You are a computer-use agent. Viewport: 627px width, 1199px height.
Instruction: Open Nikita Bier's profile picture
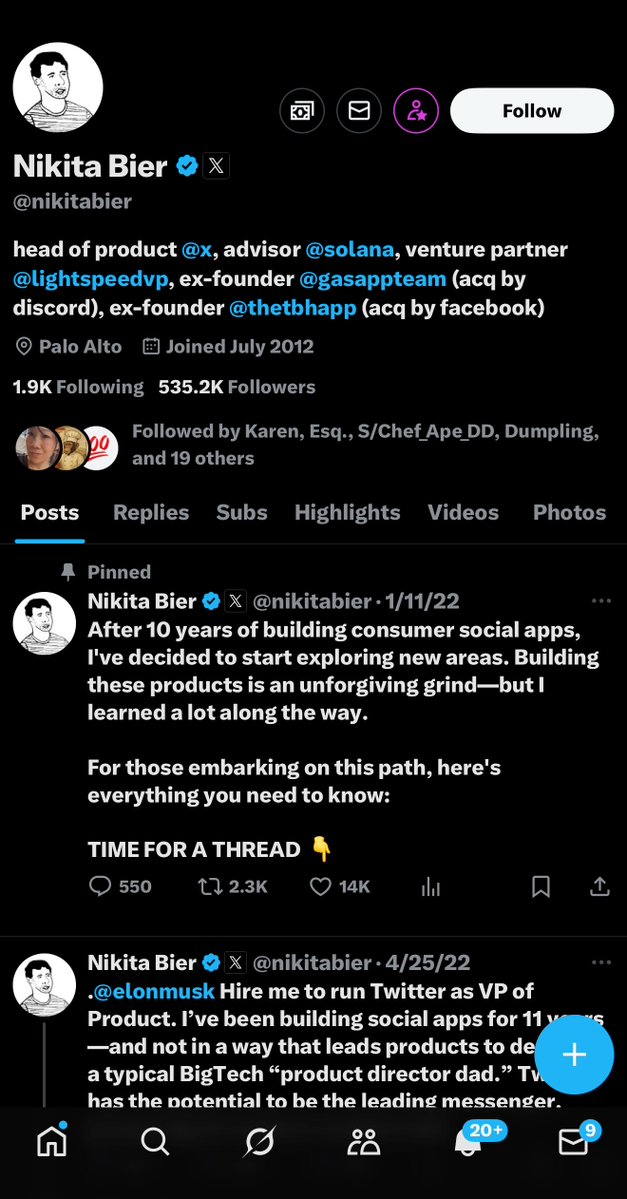[x=58, y=87]
